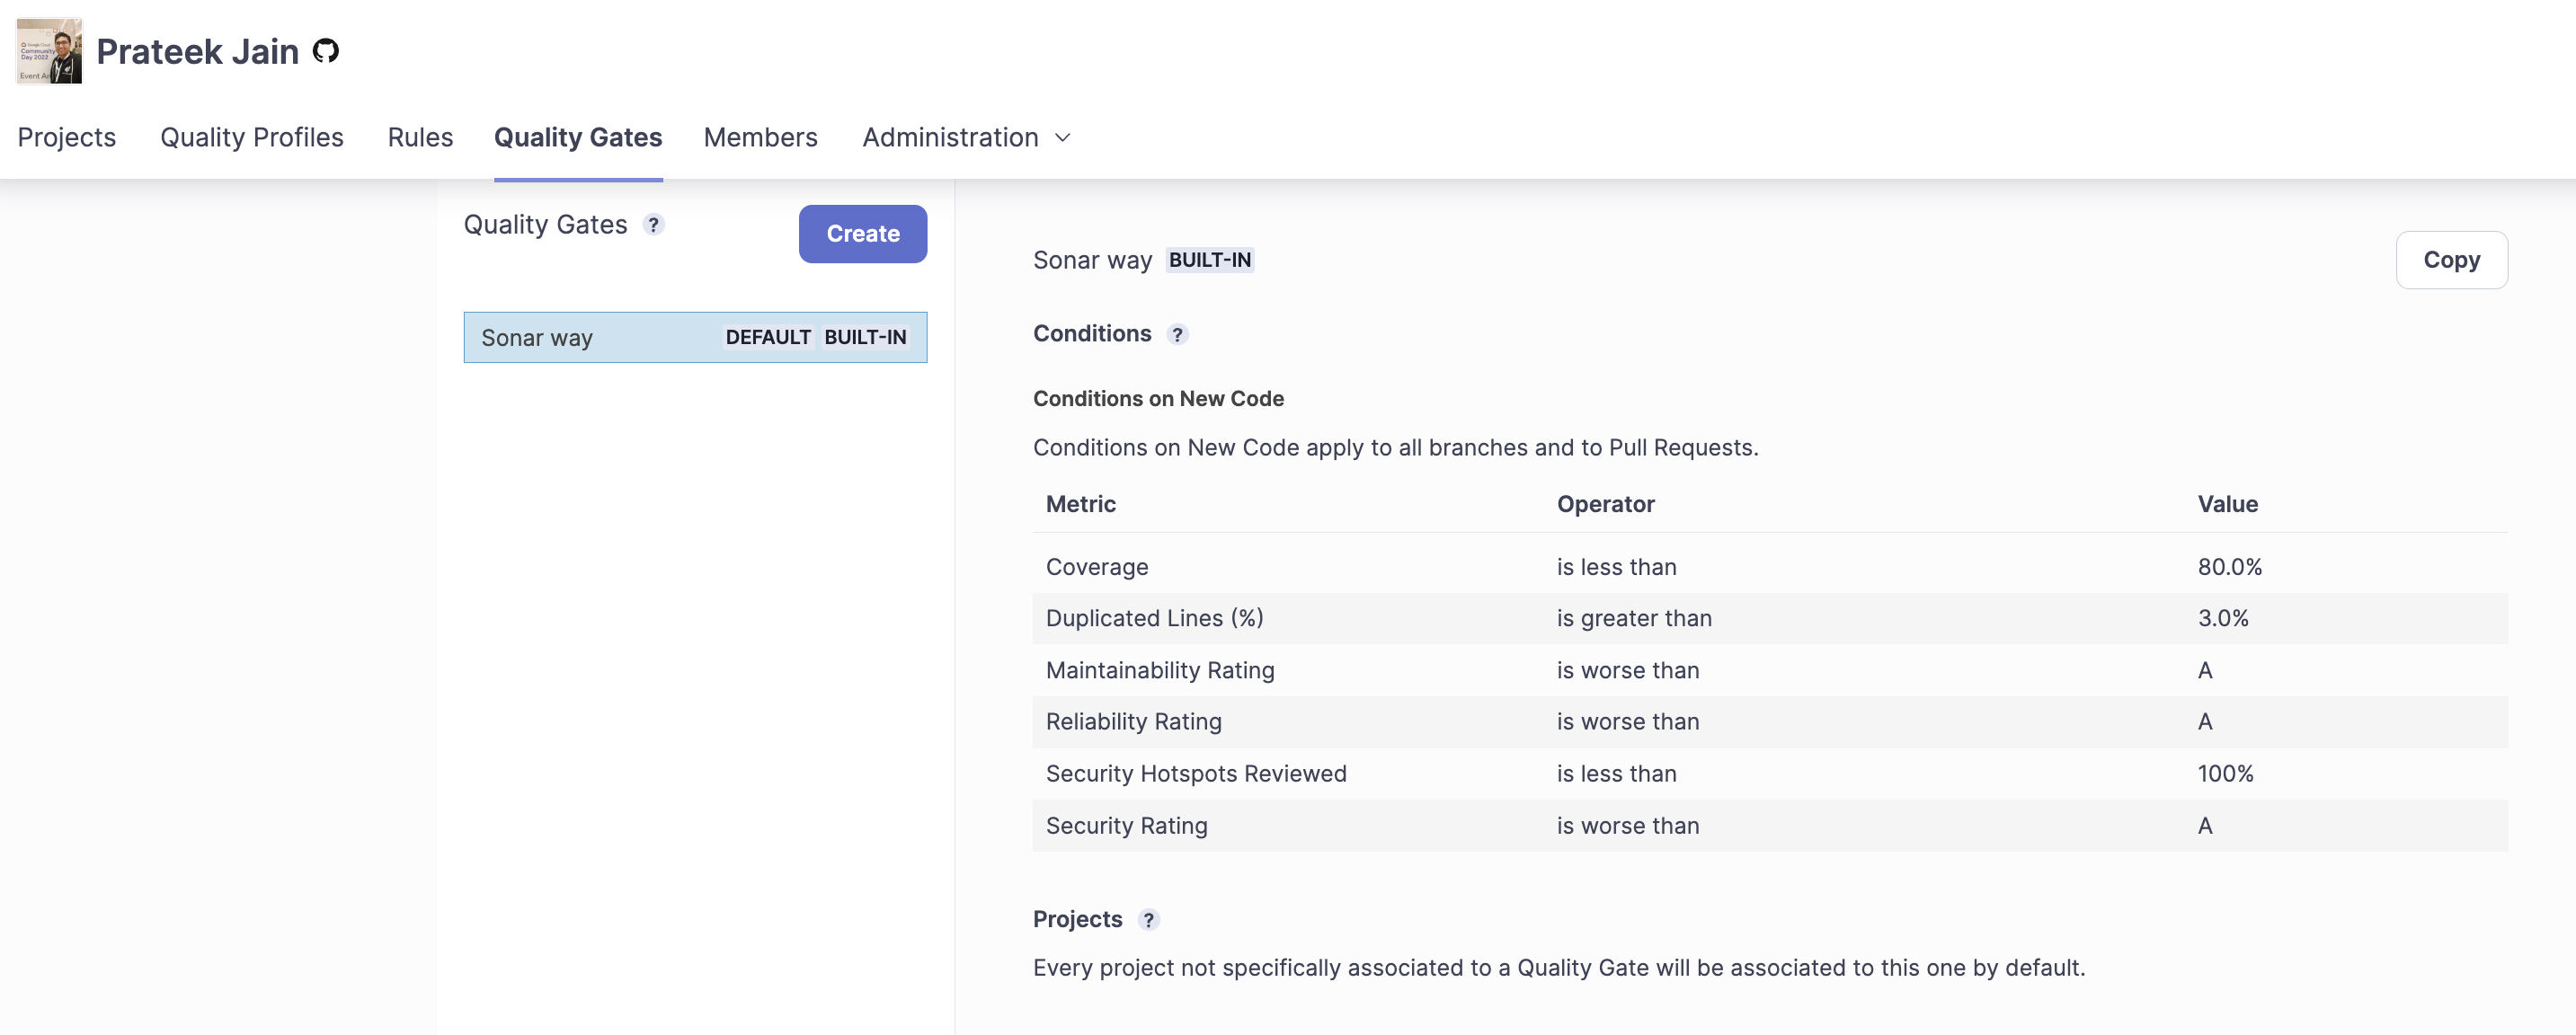Click the DEFAULT badge in Sonar way row
The height and width of the screenshot is (1035, 2576).
pos(767,338)
